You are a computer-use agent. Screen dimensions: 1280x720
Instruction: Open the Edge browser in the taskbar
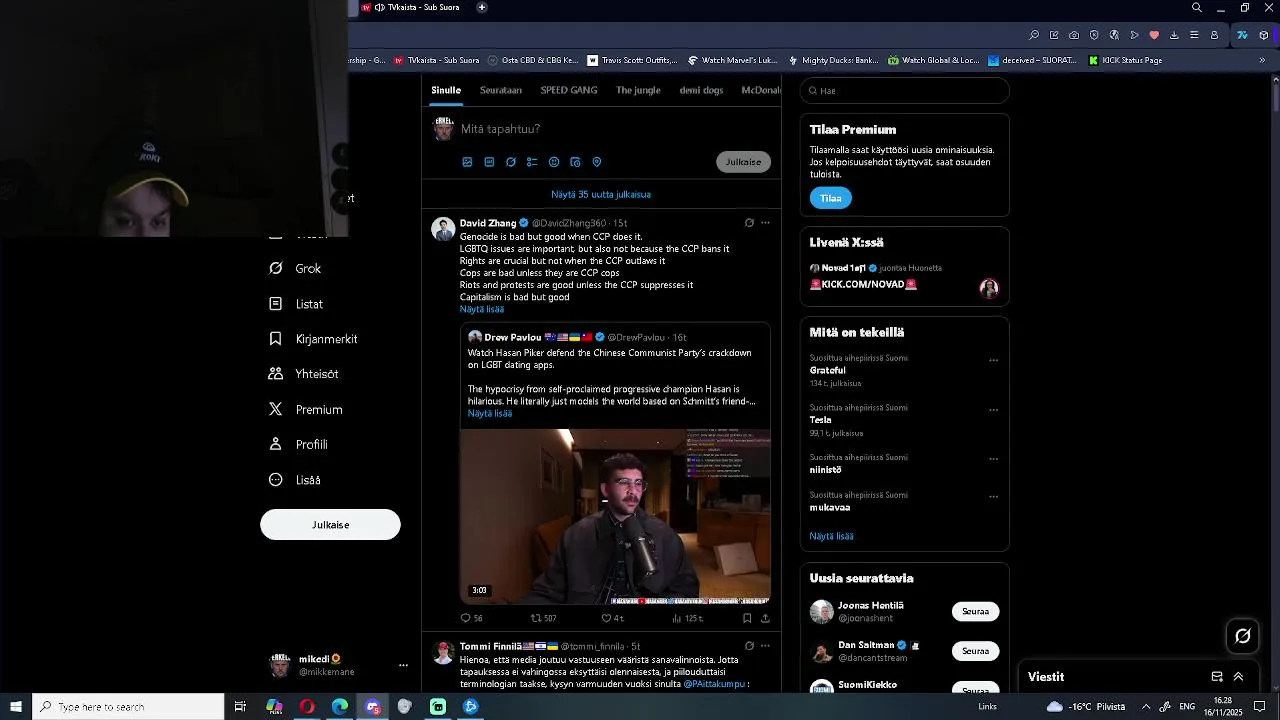click(x=340, y=707)
